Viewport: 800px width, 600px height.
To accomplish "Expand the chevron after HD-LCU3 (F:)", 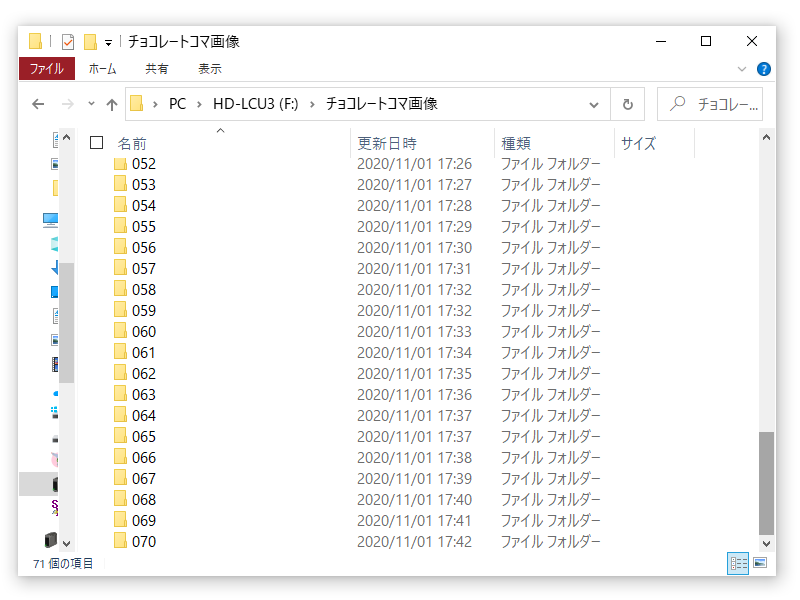I will [x=312, y=105].
